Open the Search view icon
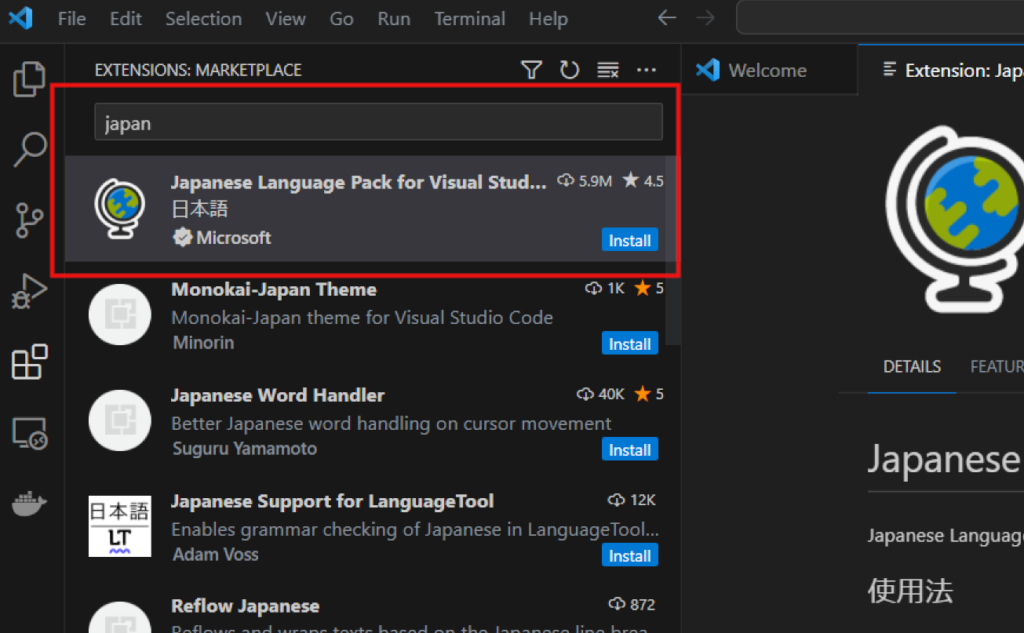 (29, 150)
